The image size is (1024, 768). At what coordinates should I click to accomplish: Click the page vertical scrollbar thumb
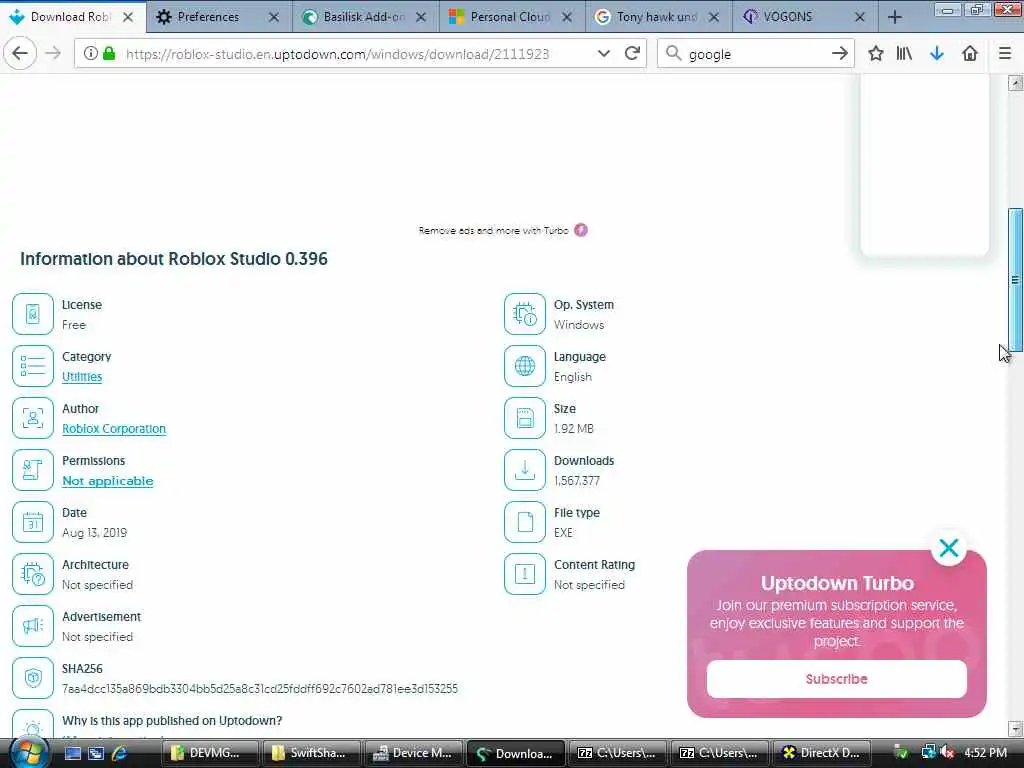coord(1015,280)
